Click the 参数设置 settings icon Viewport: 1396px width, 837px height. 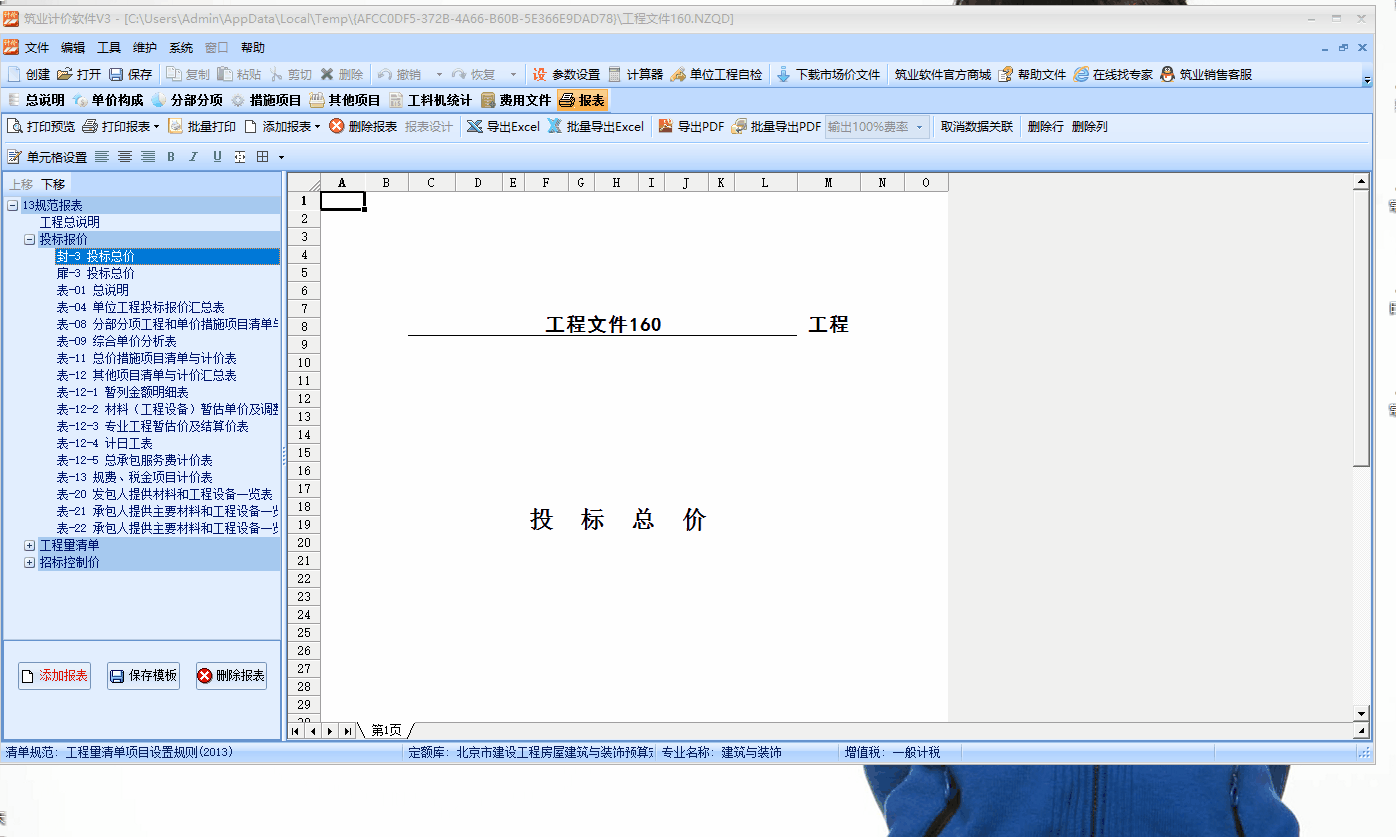pyautogui.click(x=540, y=75)
